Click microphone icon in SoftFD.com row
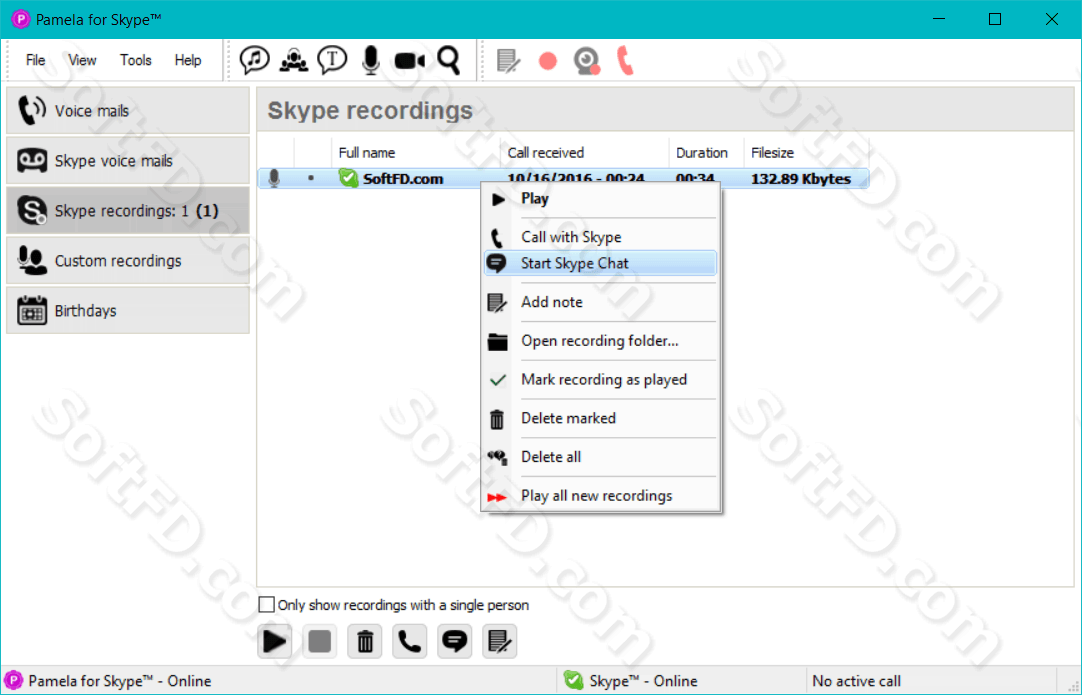Screen dimensions: 1082x695 pyautogui.click(x=274, y=179)
